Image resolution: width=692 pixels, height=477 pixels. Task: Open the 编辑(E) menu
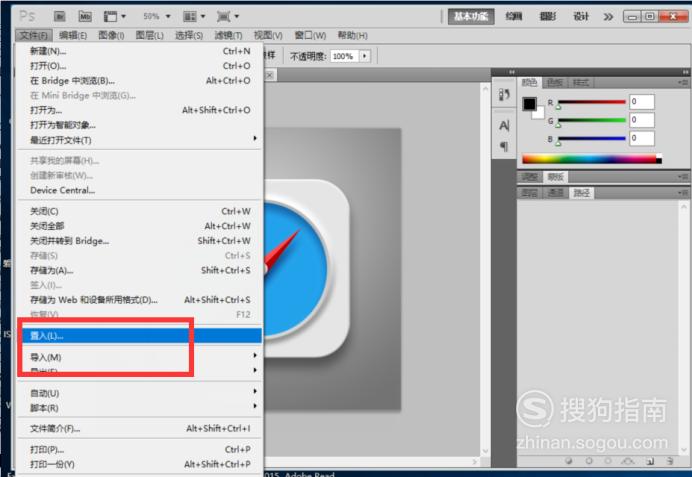[x=73, y=35]
